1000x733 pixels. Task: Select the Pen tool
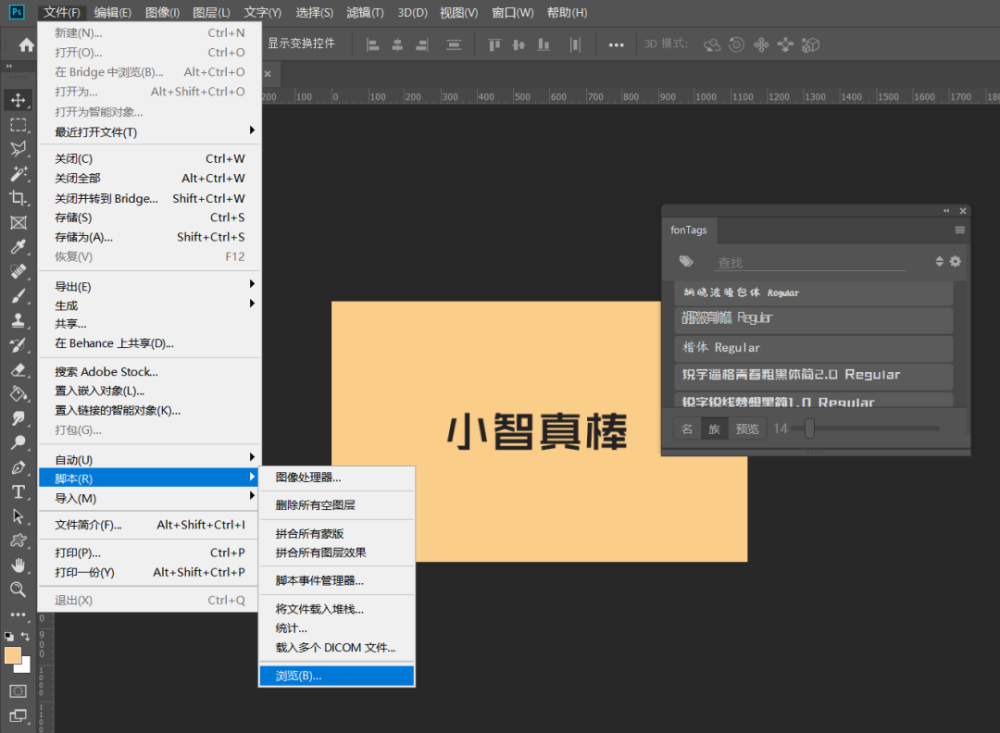(18, 468)
